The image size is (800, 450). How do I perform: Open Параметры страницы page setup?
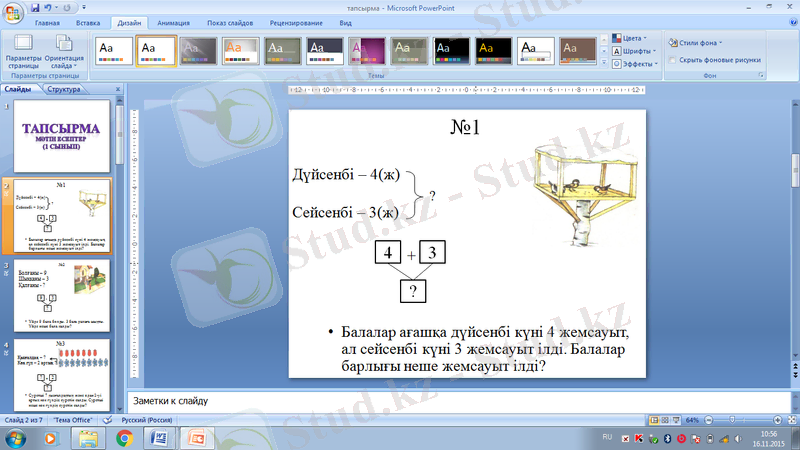23,52
